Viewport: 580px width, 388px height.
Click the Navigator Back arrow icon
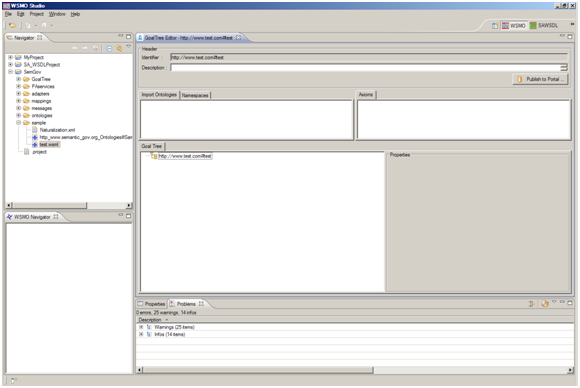(x=75, y=48)
